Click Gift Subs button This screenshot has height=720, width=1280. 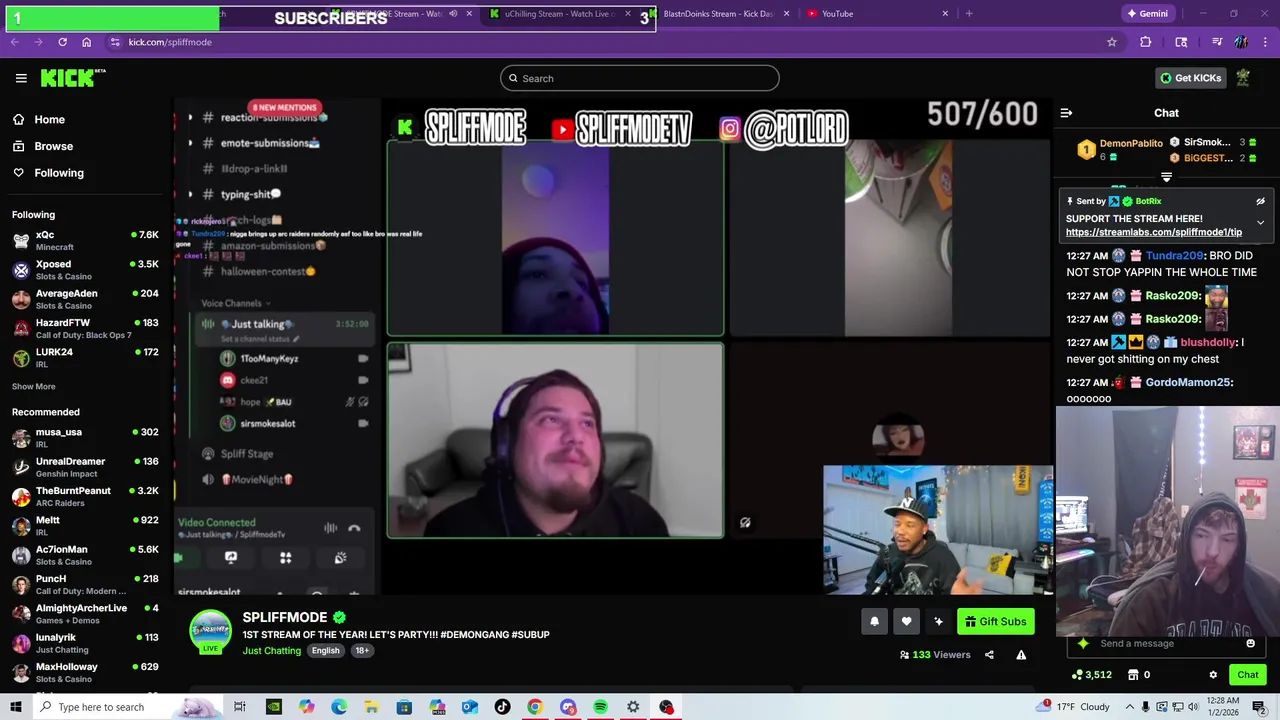point(995,622)
